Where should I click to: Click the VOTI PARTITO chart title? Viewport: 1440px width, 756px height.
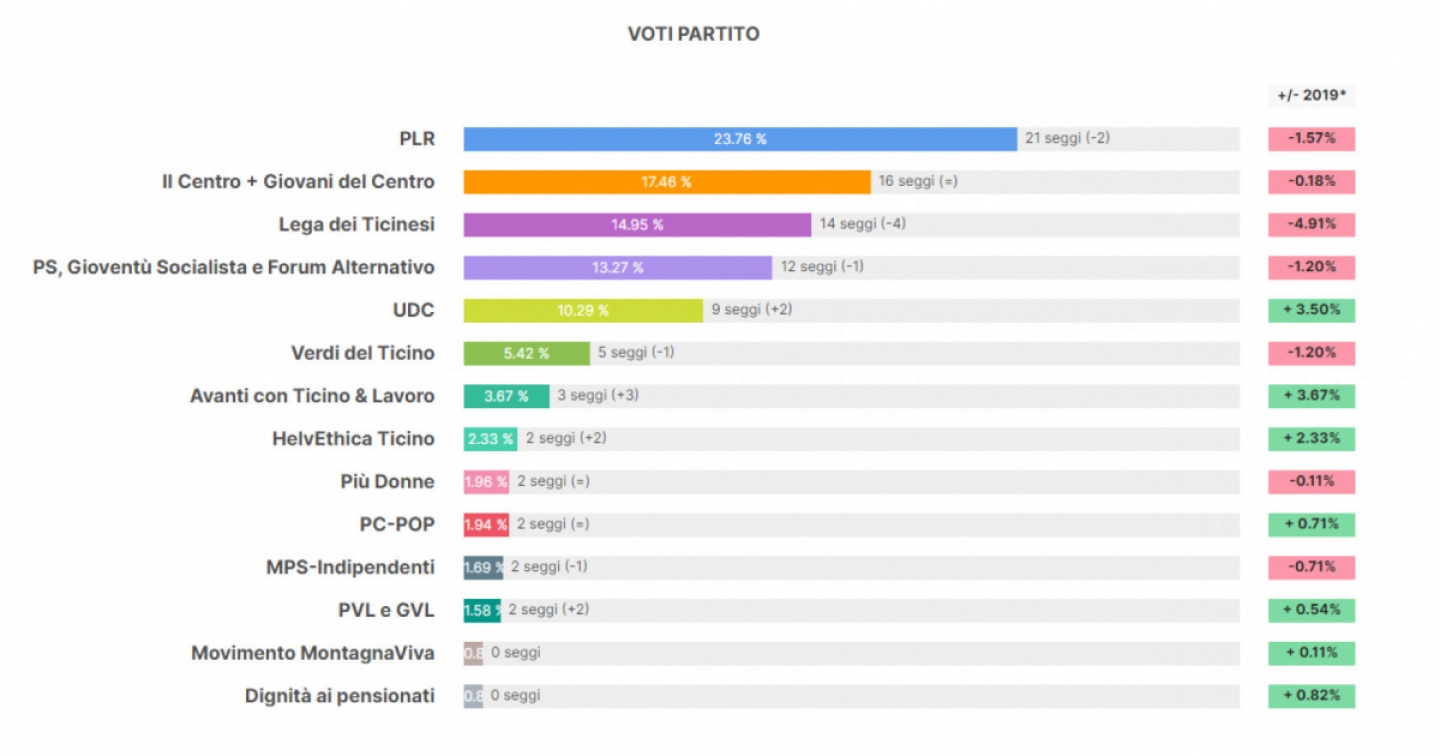pos(693,34)
